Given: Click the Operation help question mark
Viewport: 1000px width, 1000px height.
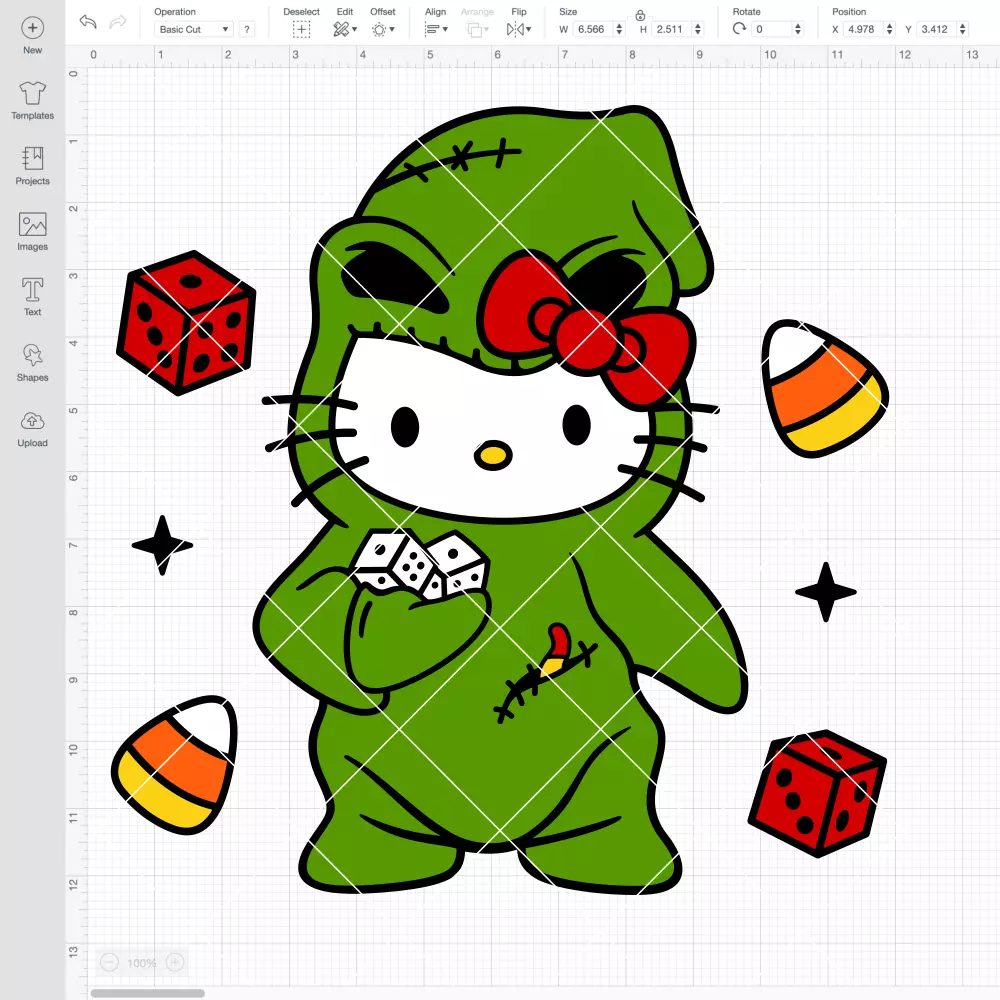Looking at the screenshot, I should [247, 29].
